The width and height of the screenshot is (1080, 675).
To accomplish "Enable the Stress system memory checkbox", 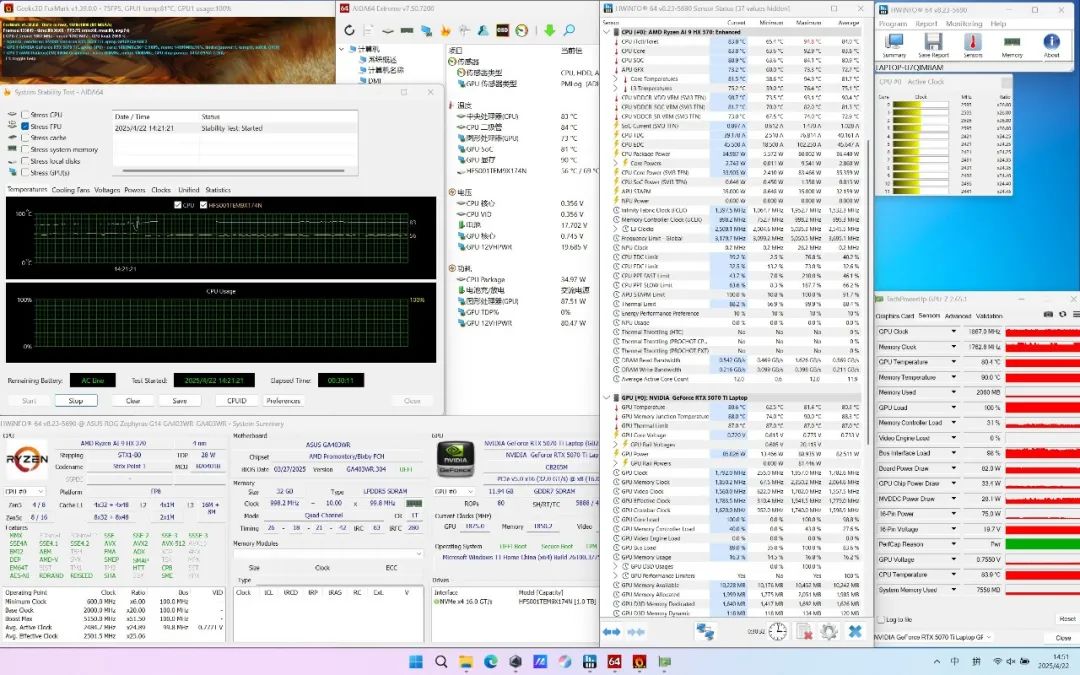I will 25,149.
